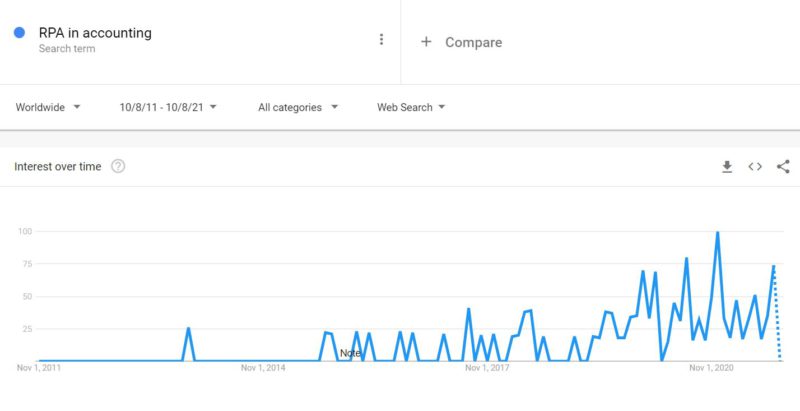Image resolution: width=800 pixels, height=411 pixels.
Task: Open the embed code icon
Action: tap(755, 167)
